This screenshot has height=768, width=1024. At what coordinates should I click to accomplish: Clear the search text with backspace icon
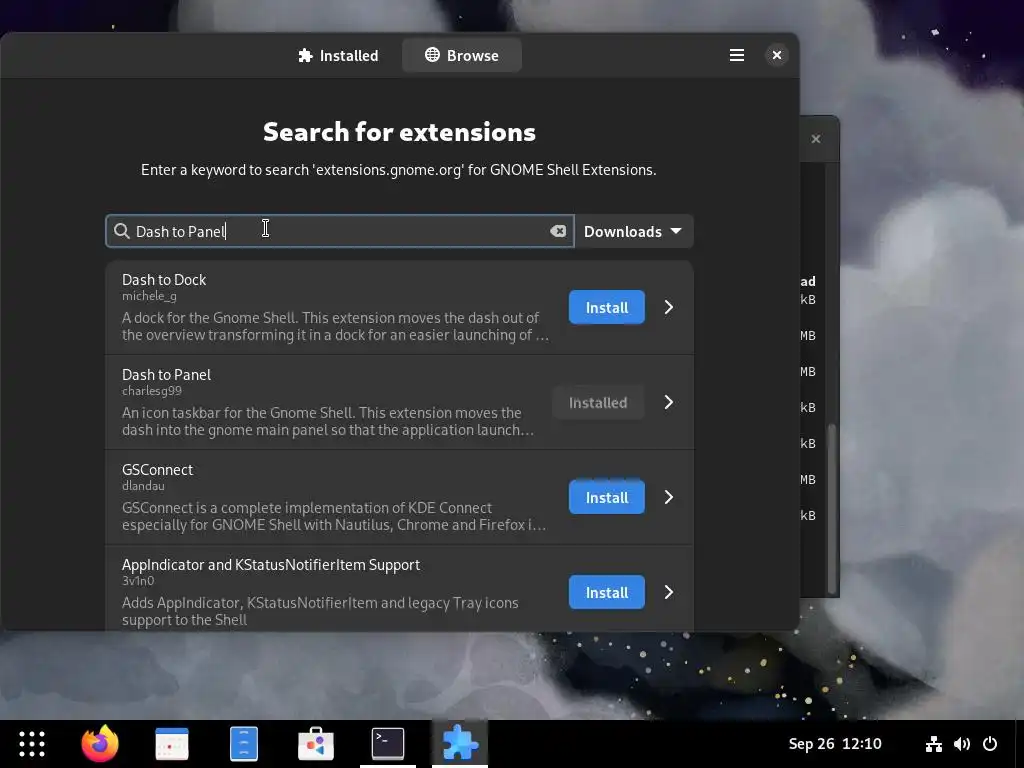(x=558, y=231)
